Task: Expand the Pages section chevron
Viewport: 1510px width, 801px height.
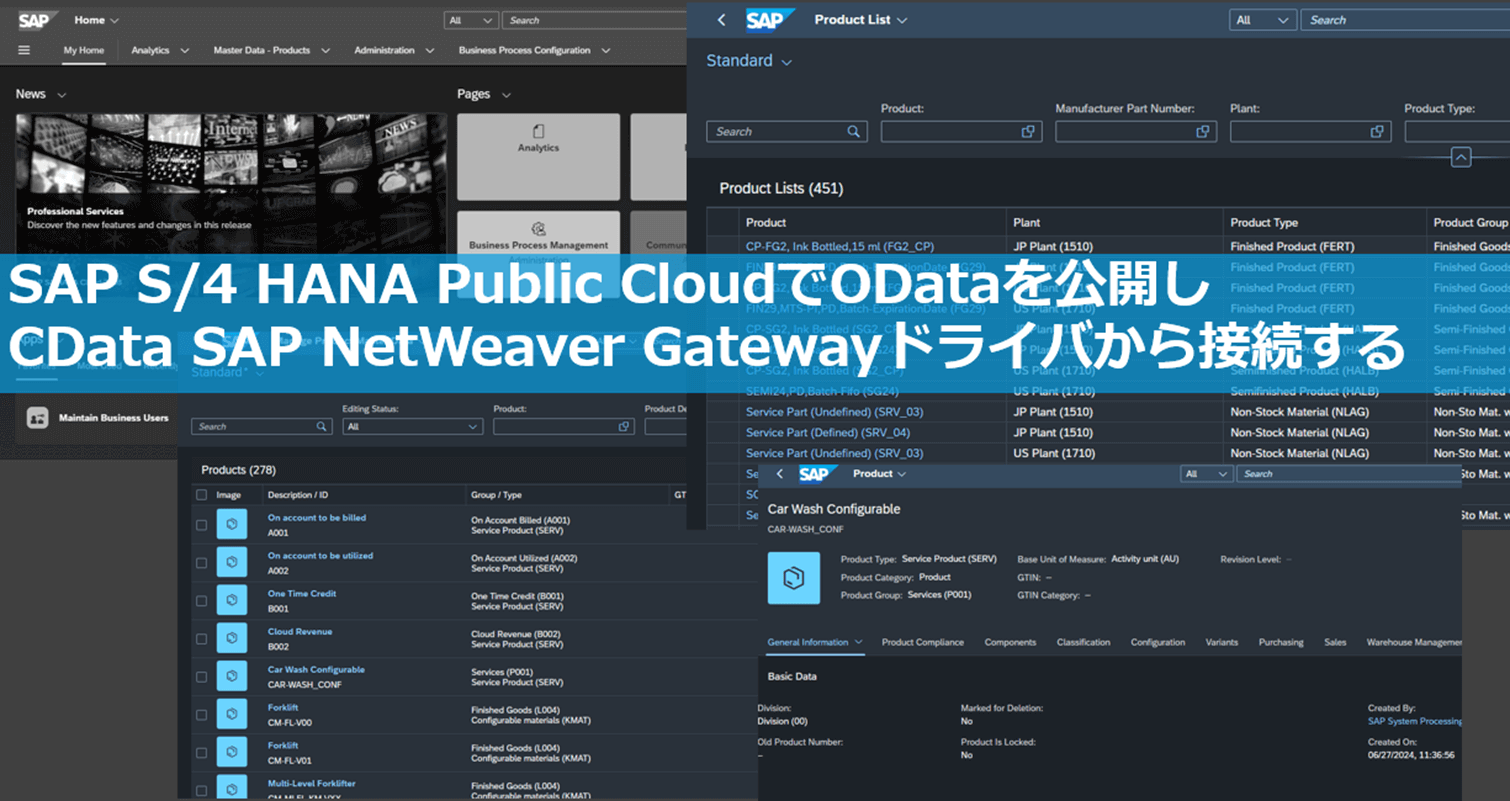Action: [506, 95]
